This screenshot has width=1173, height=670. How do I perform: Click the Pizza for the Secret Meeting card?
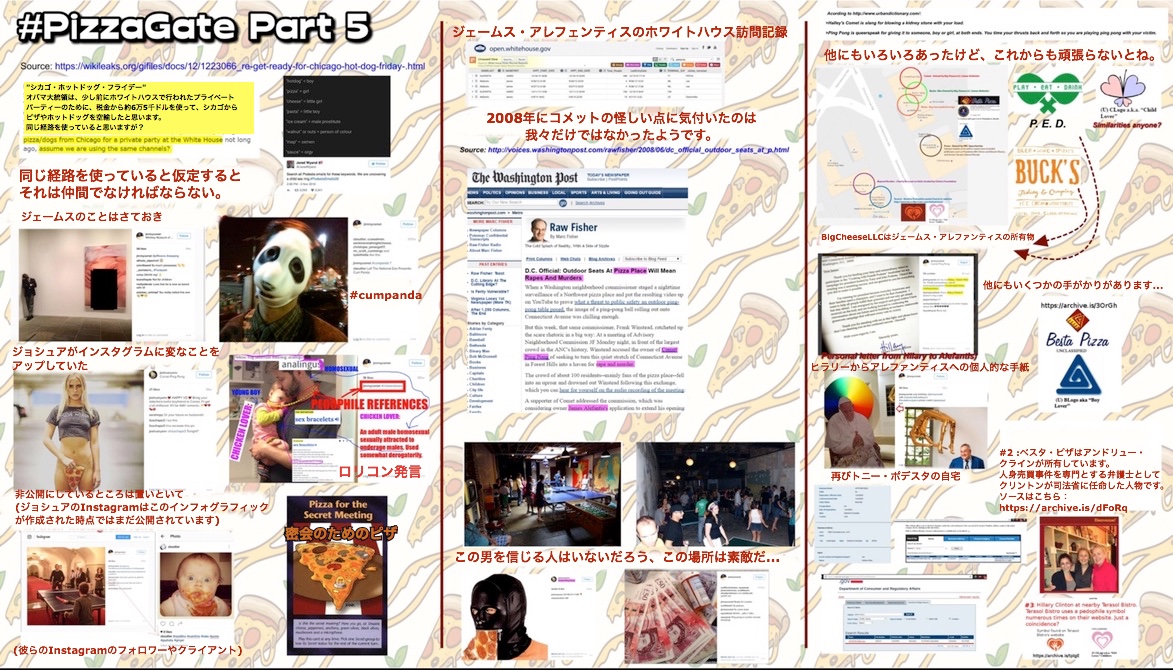pos(337,576)
